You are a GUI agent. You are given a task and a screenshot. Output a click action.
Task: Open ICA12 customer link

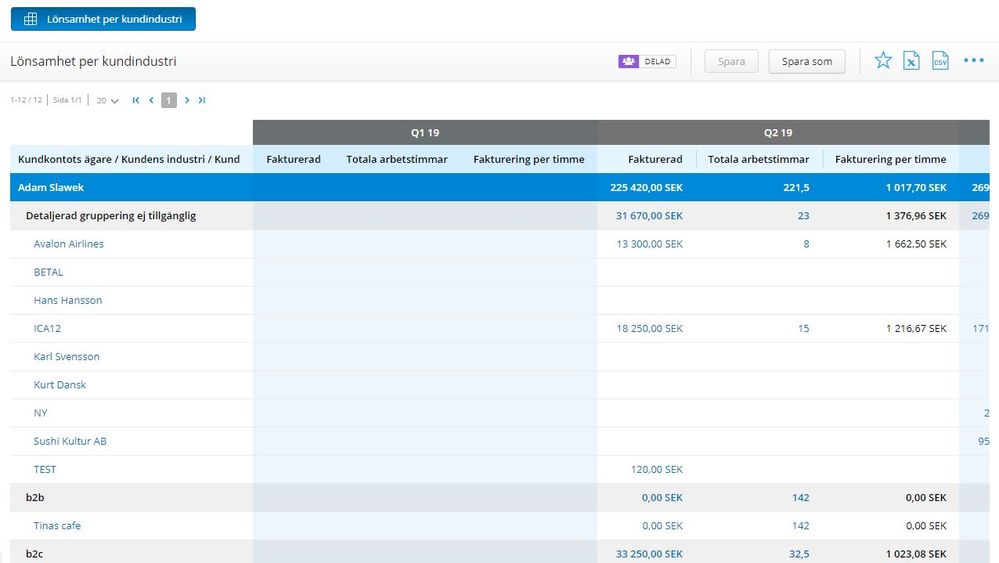[x=47, y=329]
